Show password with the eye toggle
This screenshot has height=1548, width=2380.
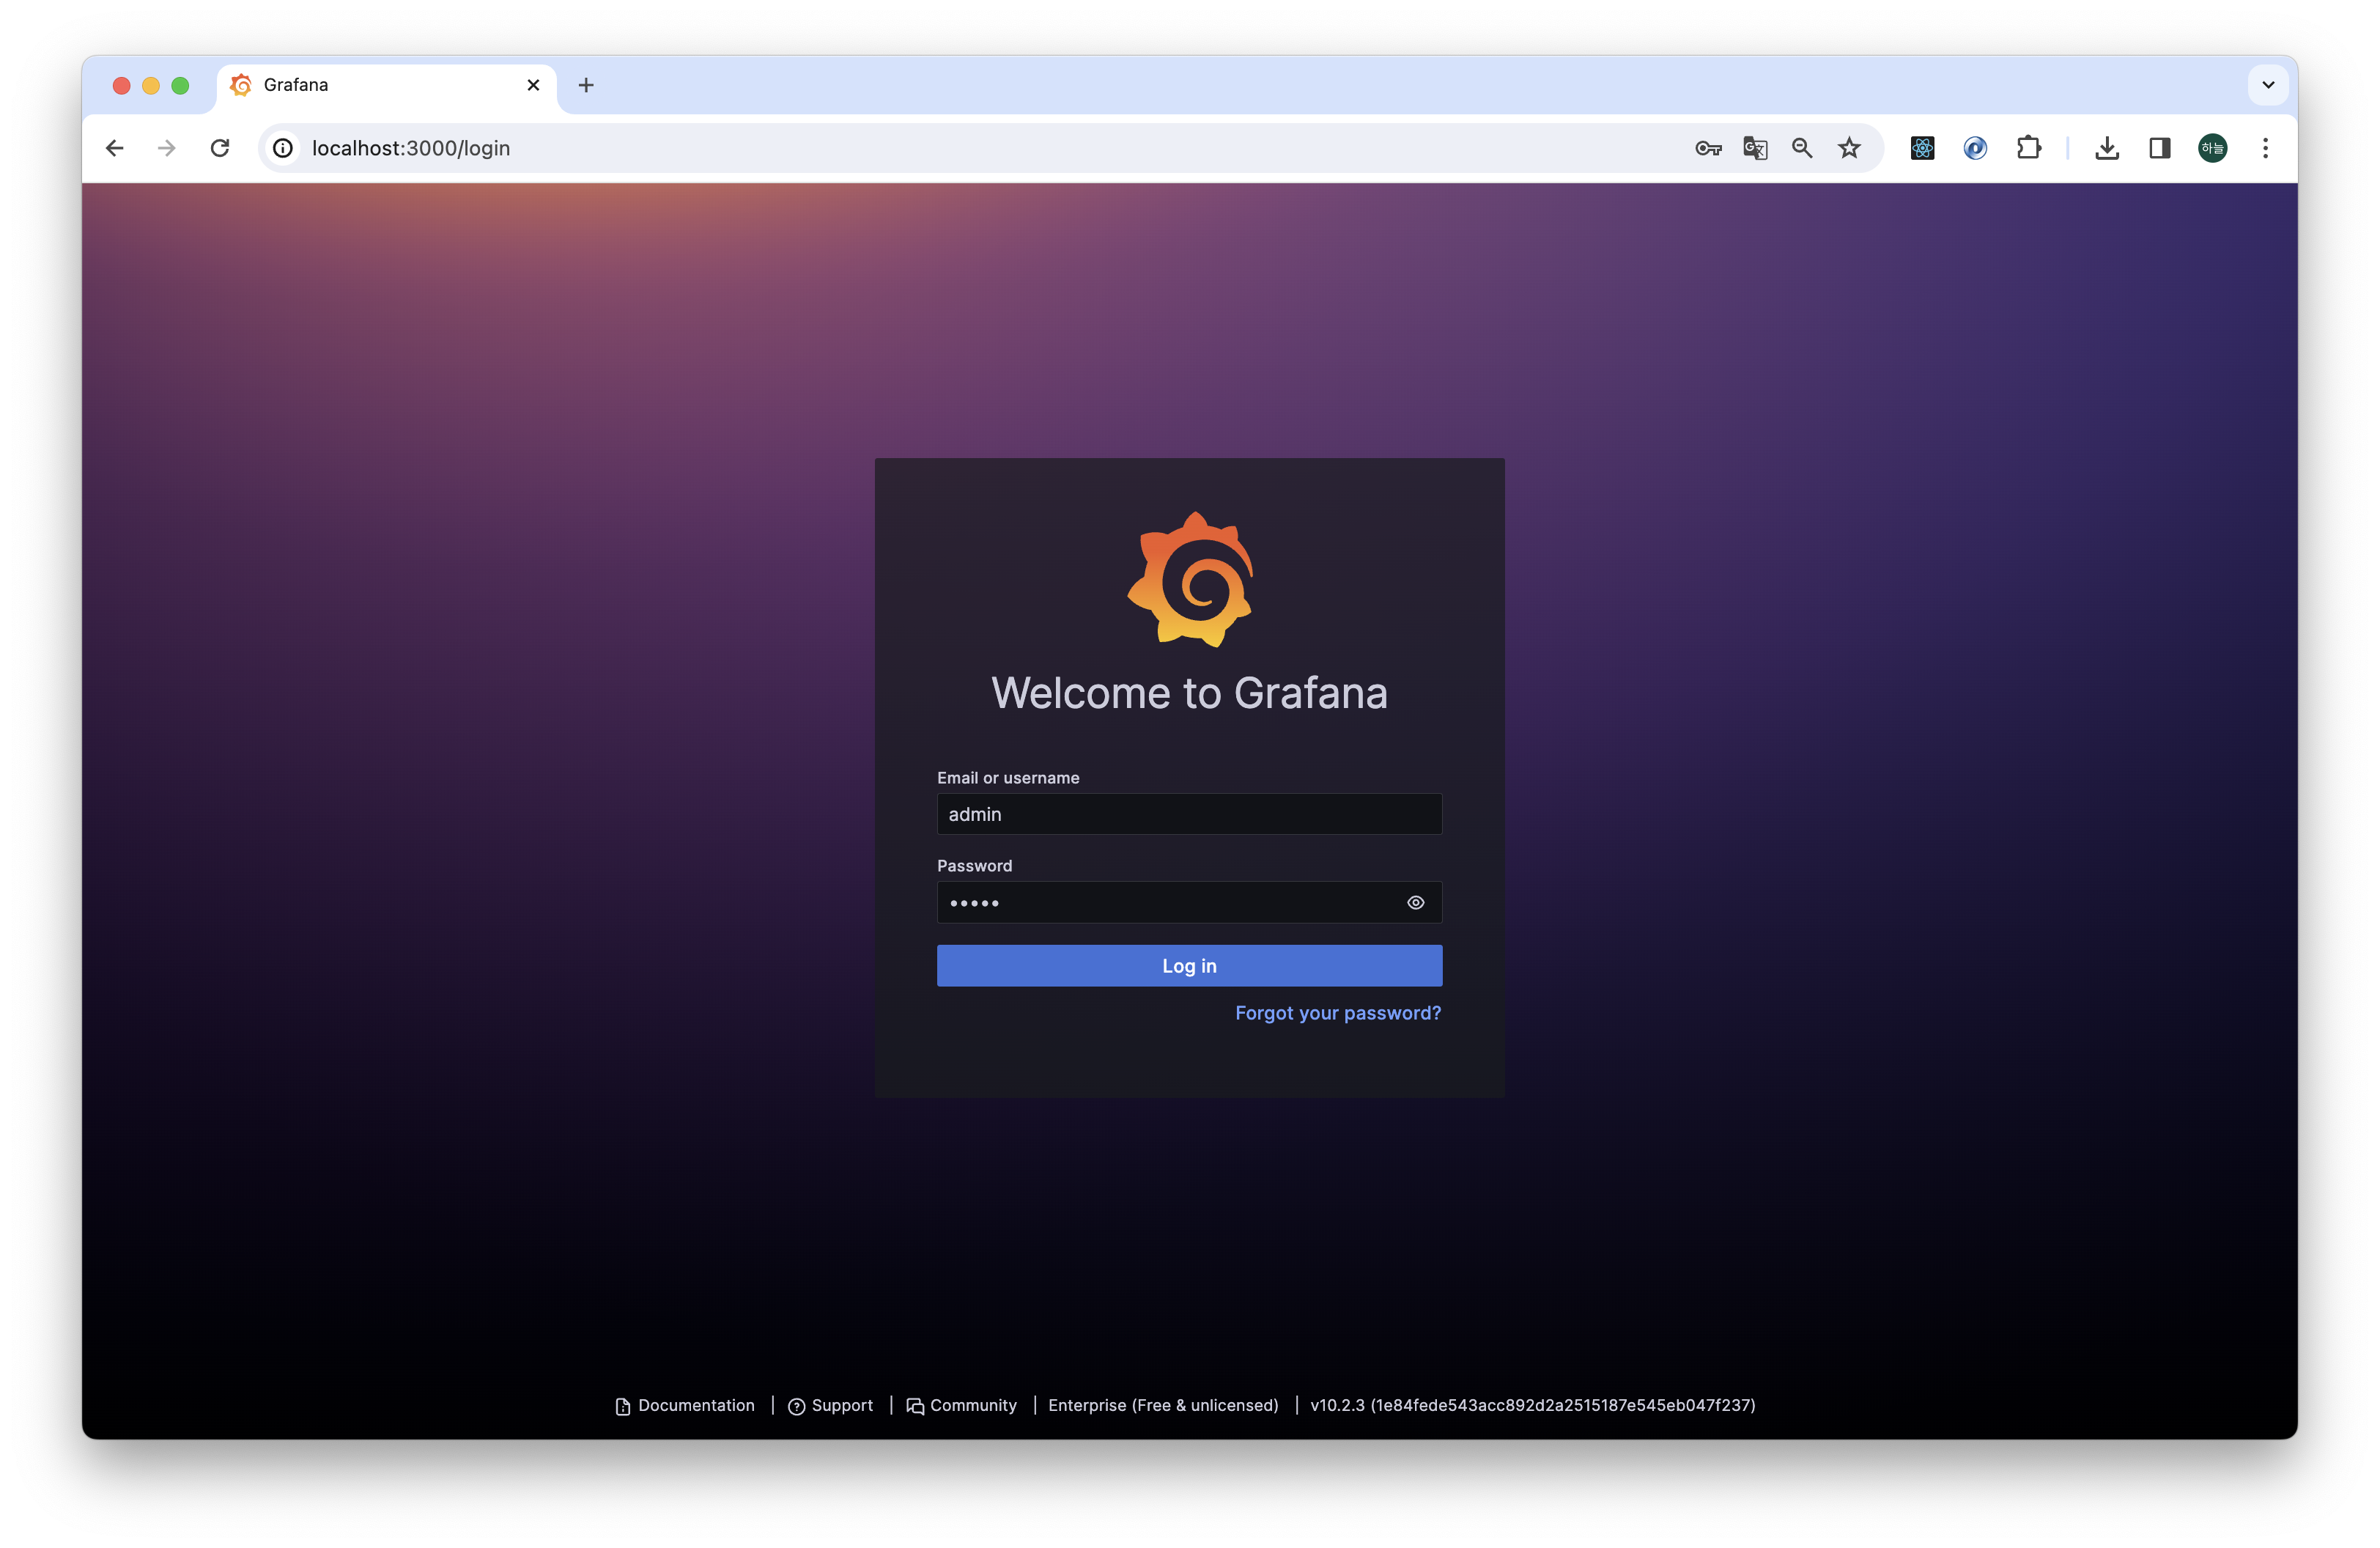tap(1415, 902)
